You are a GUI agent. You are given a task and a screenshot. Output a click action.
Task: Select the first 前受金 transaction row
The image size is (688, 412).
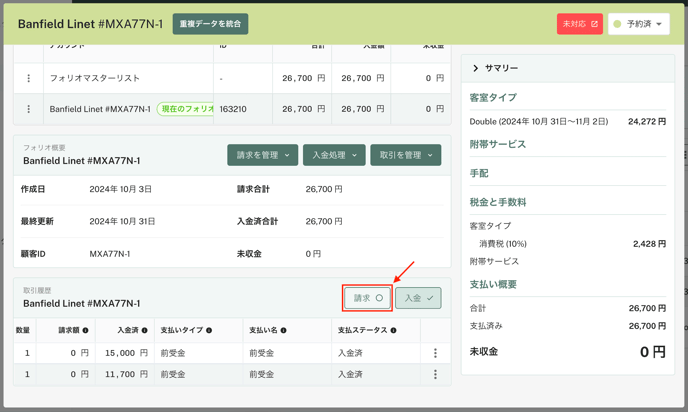(200, 353)
